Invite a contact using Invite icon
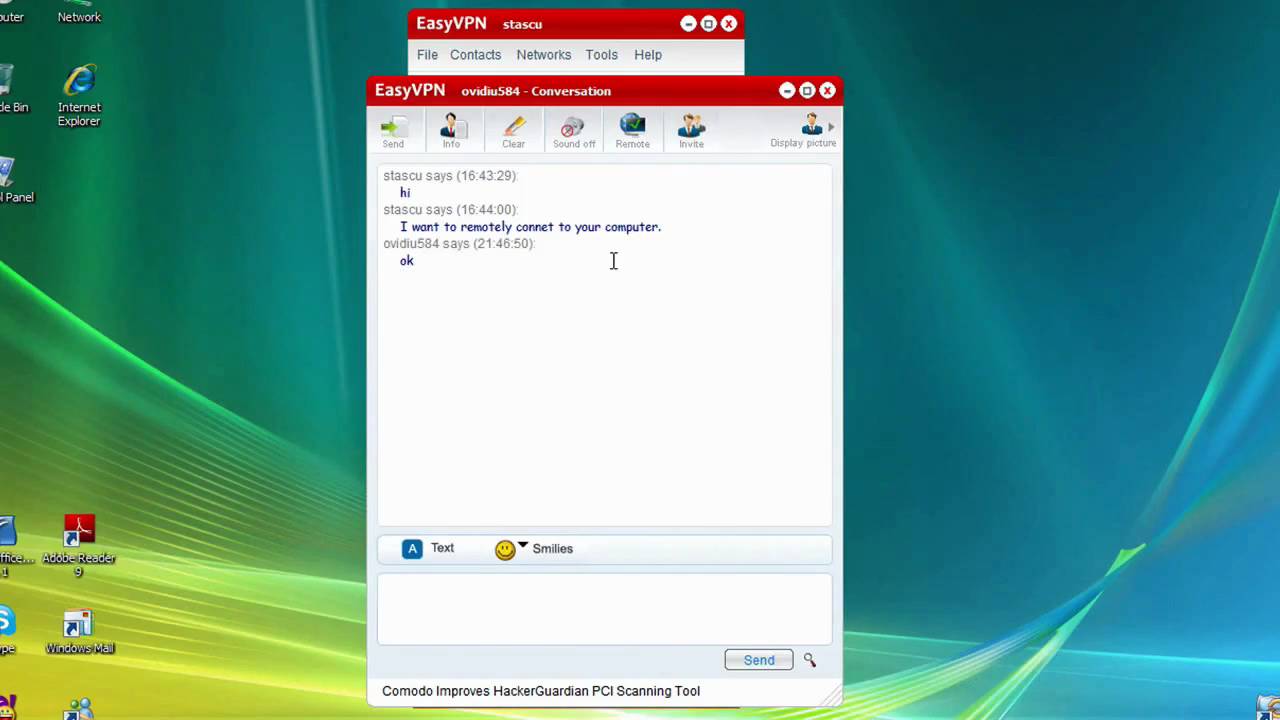The width and height of the screenshot is (1280, 720). point(691,131)
